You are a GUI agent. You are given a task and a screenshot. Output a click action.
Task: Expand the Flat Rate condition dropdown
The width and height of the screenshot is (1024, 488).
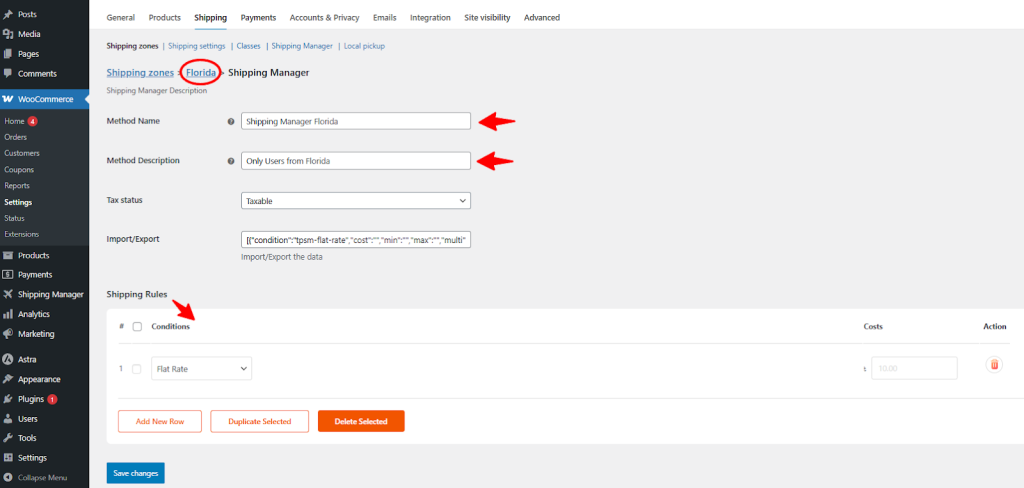tap(202, 369)
